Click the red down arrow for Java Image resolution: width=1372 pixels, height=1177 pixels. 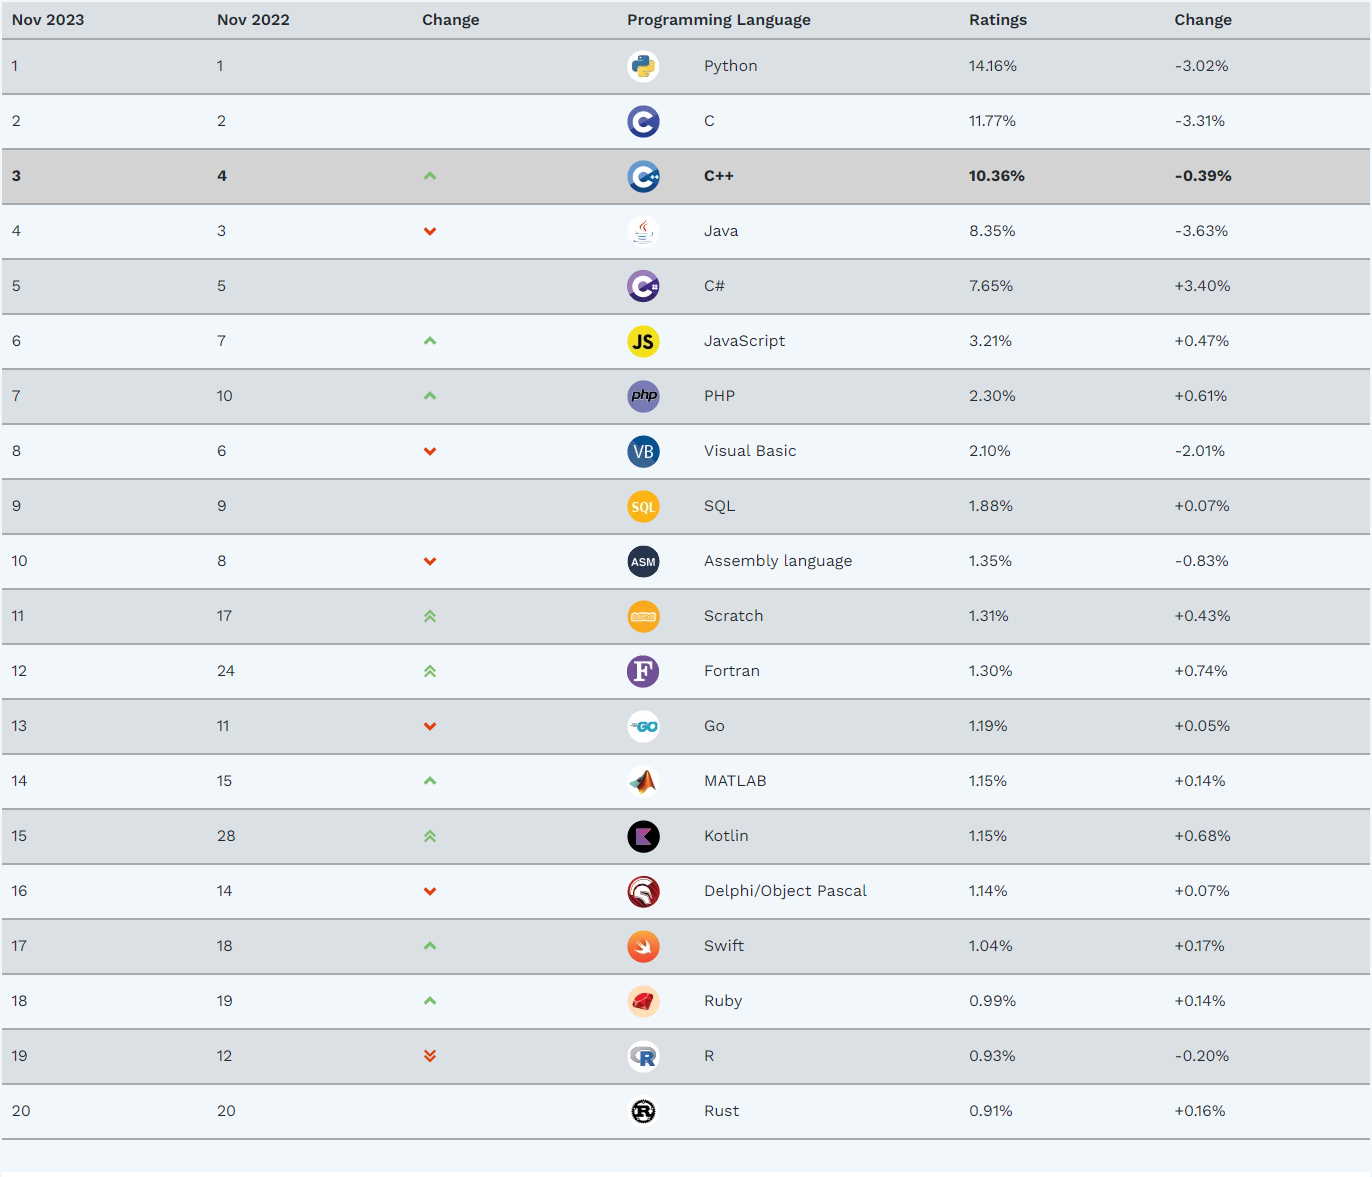click(x=430, y=231)
